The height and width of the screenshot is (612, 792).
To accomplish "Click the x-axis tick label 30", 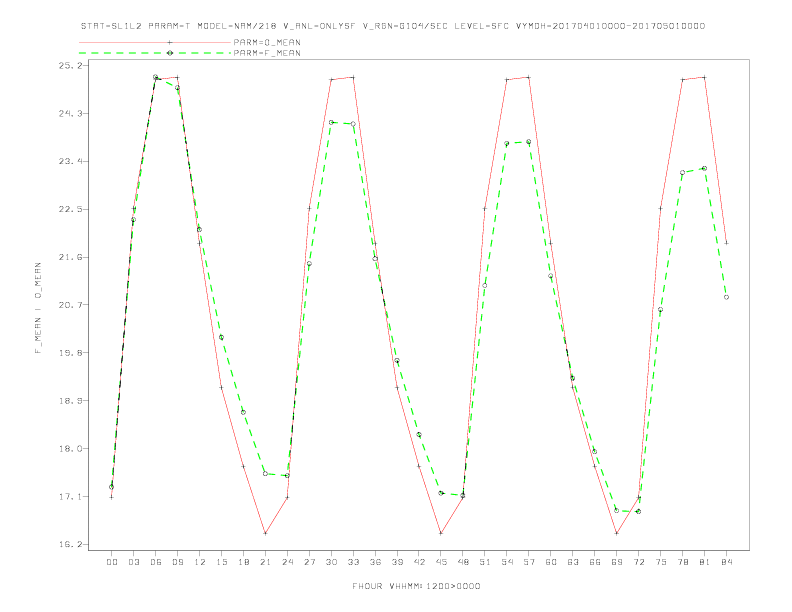I will pos(331,562).
